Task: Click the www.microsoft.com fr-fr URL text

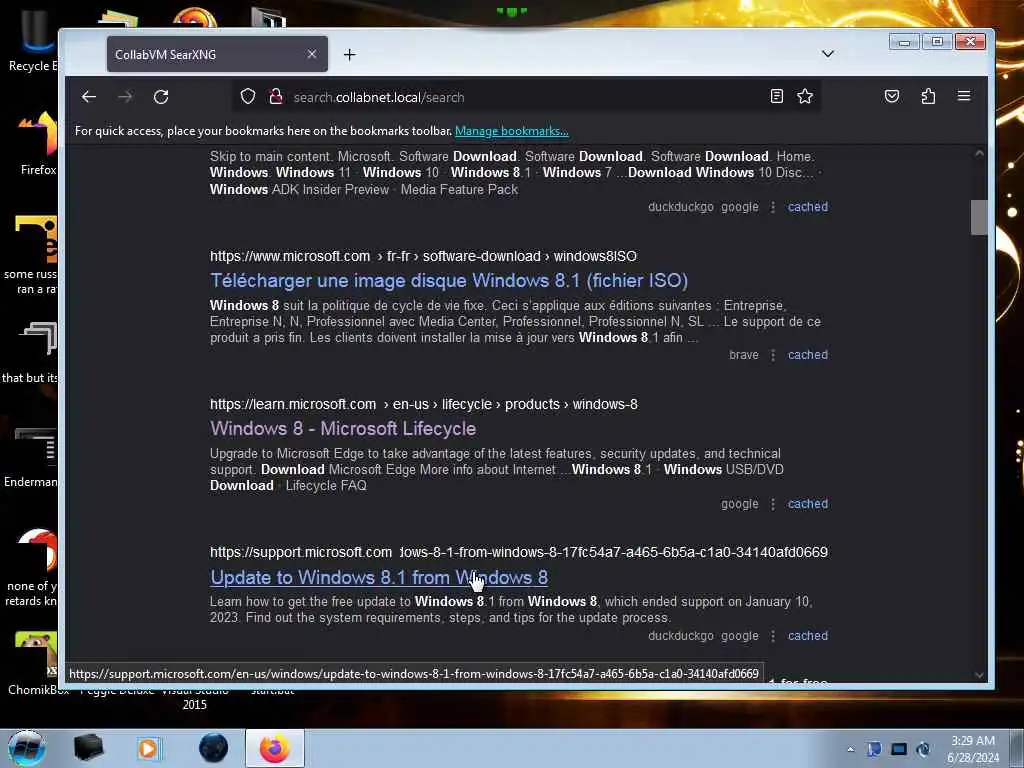Action: (423, 256)
